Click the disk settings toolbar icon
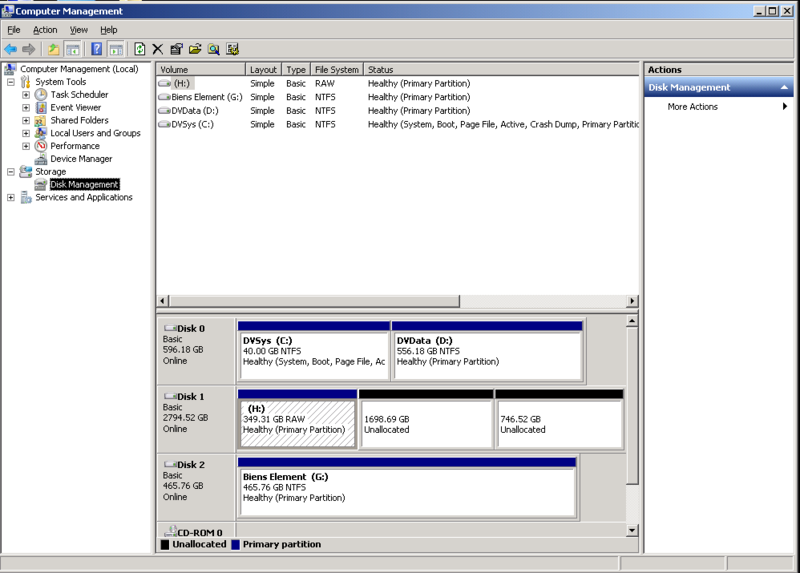This screenshot has height=573, width=800. (233, 49)
